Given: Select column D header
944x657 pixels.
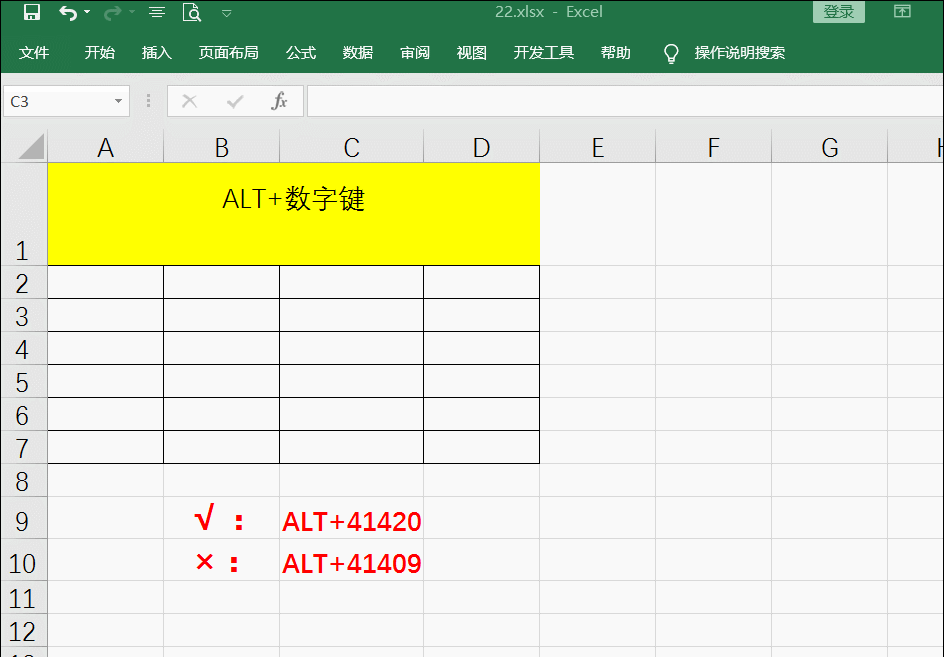Looking at the screenshot, I should (x=482, y=148).
